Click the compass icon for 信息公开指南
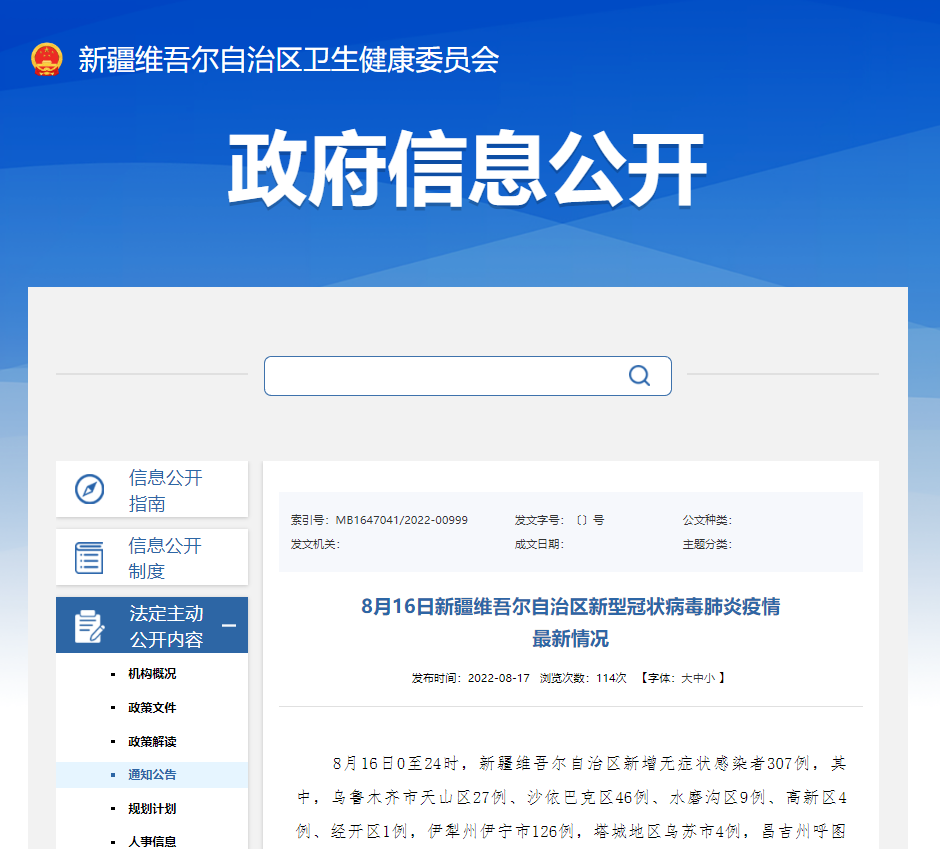Screen dimensions: 940x849 tap(90, 490)
